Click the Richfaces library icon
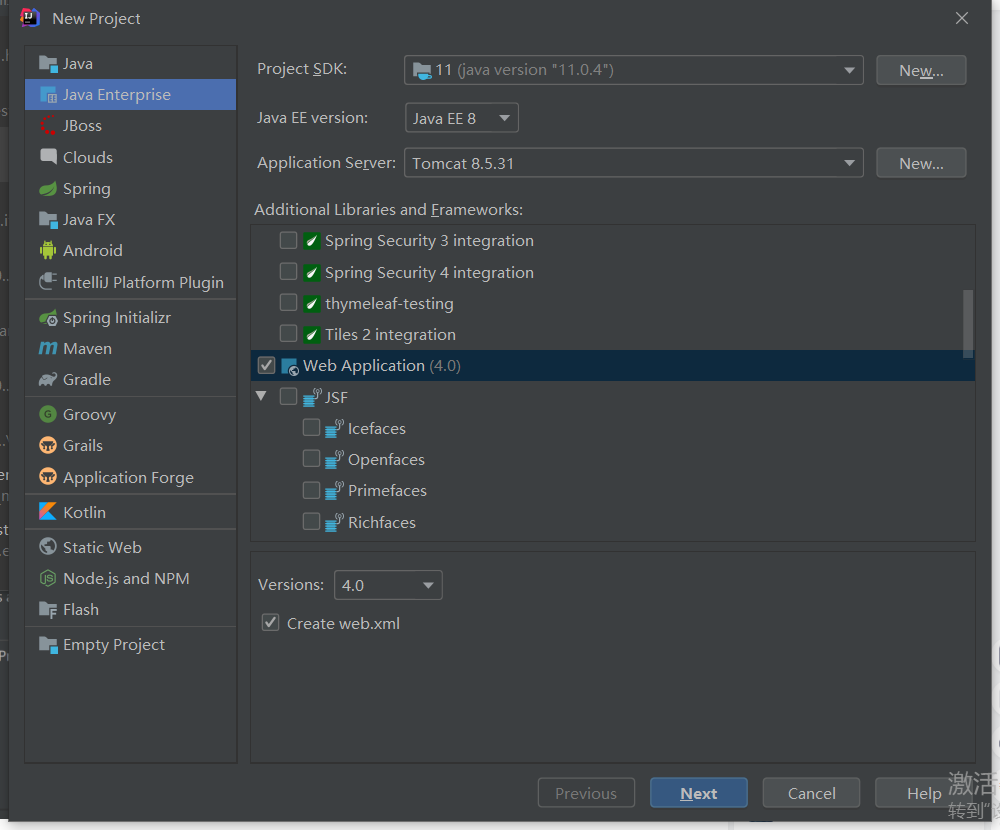This screenshot has height=830, width=1000. [334, 522]
